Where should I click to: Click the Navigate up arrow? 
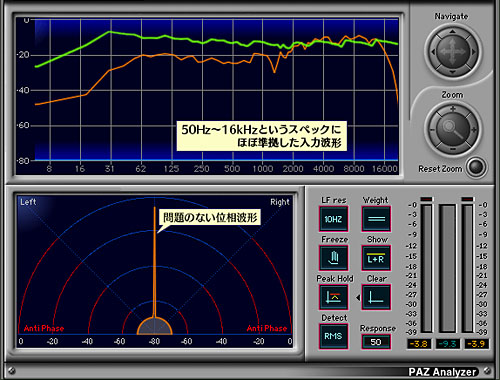click(452, 32)
